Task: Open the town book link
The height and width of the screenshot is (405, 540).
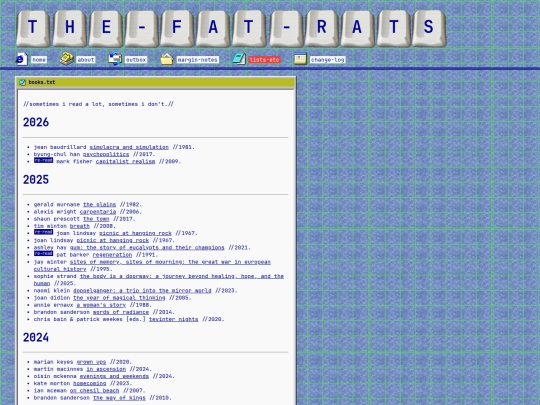Action: click(96, 219)
